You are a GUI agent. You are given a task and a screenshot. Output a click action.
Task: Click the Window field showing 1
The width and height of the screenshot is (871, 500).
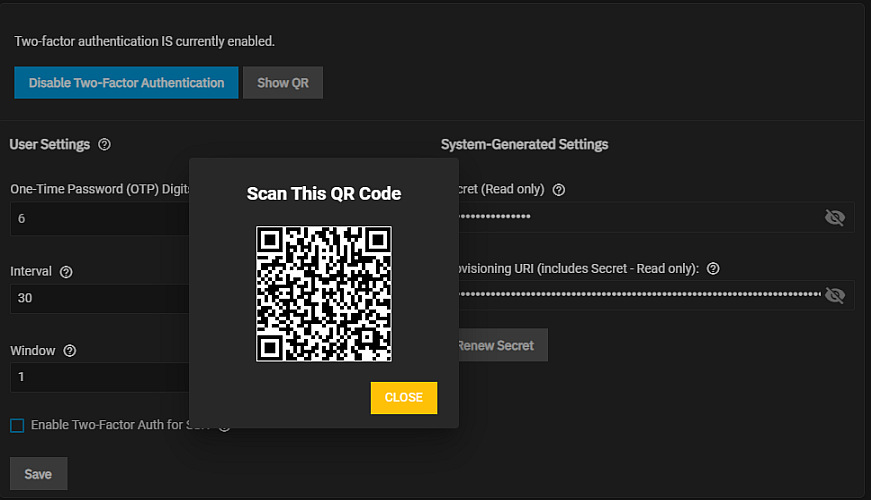[x=100, y=377]
